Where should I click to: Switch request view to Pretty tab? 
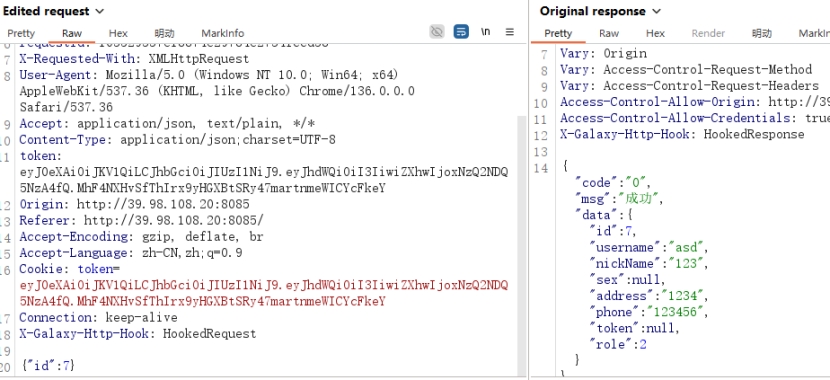21,33
